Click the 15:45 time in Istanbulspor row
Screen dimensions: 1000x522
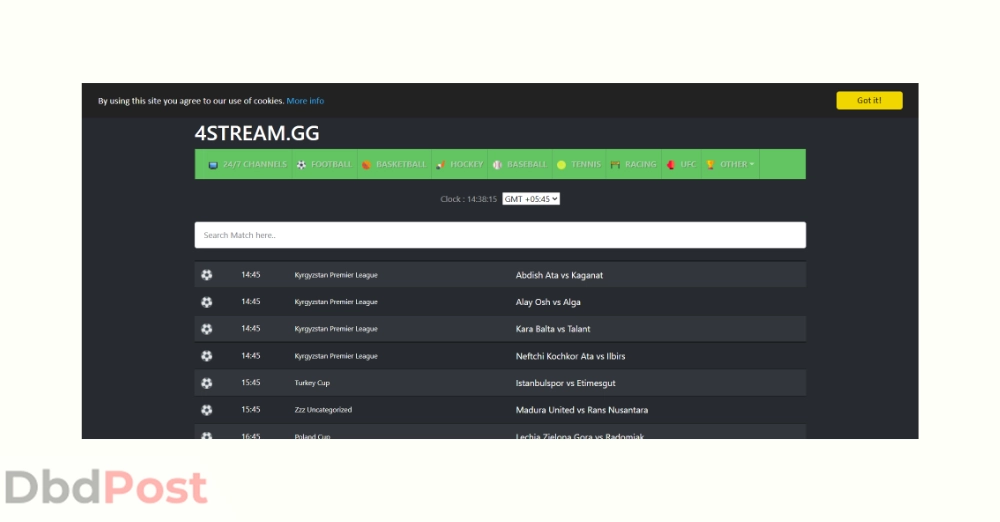point(251,383)
